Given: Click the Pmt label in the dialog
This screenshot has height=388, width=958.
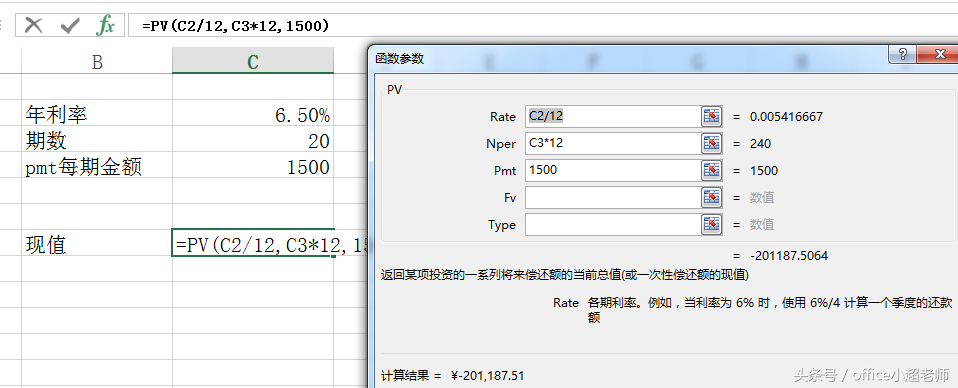Looking at the screenshot, I should [505, 170].
